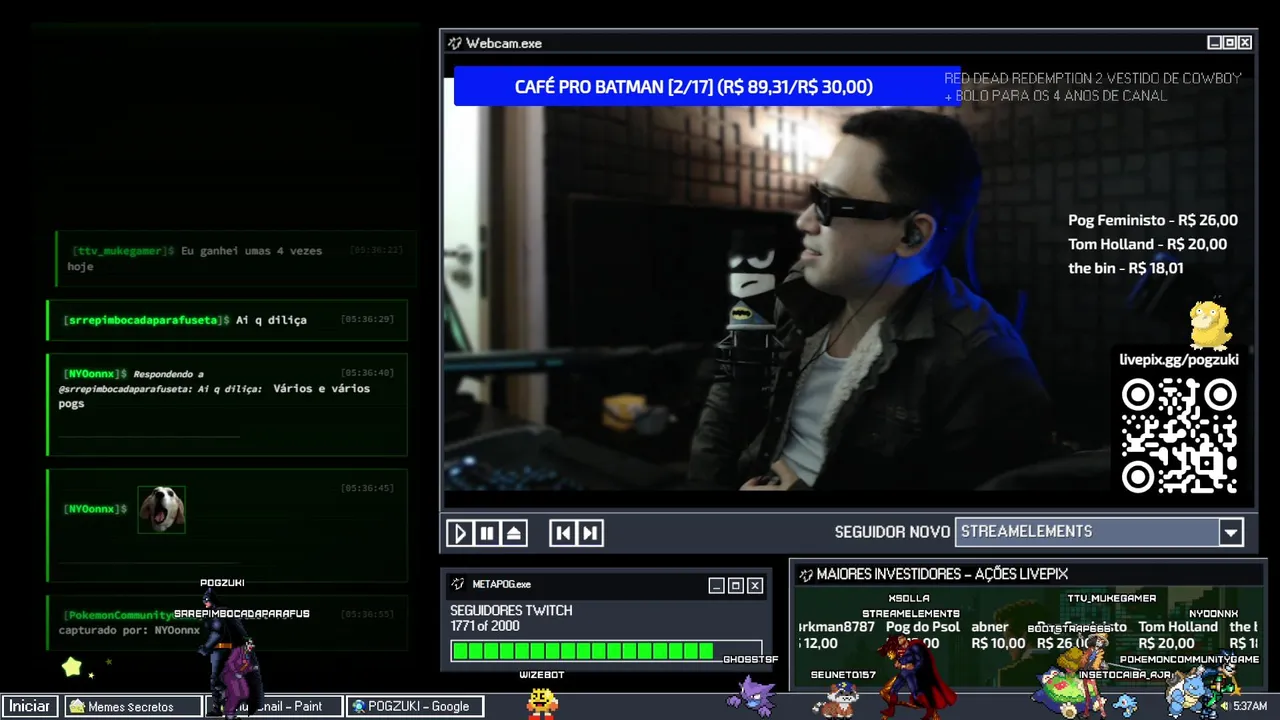This screenshot has width=1280, height=720.
Task: Click the SEGUIDOR NOVO label
Action: (892, 532)
